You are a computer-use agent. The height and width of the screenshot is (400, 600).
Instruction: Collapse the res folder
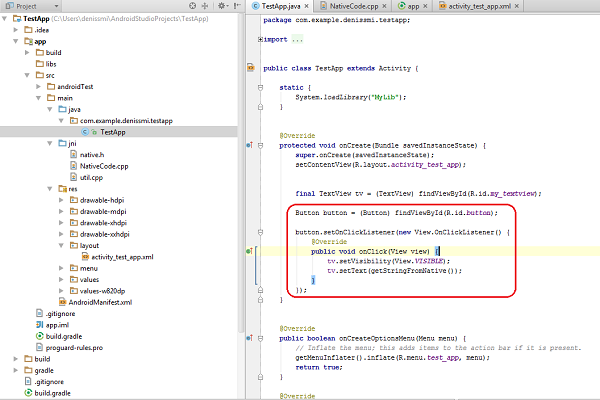click(x=50, y=189)
